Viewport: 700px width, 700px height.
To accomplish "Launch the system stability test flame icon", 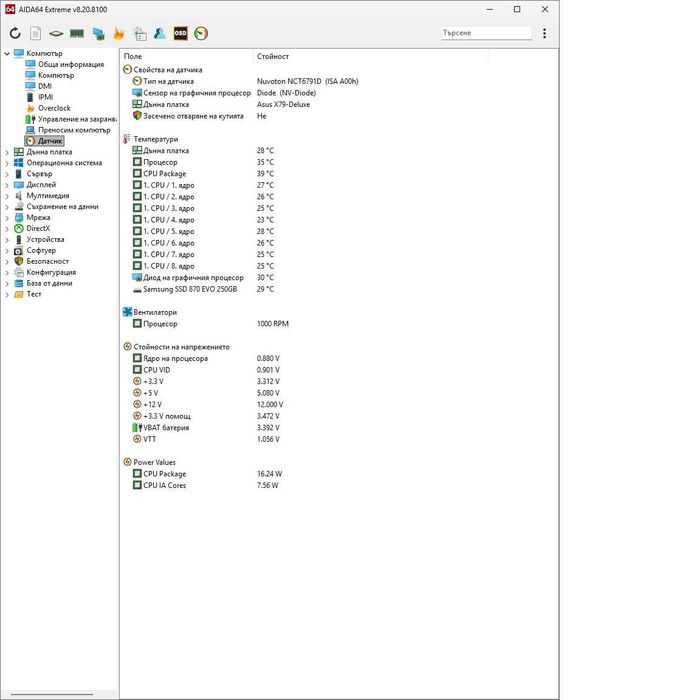I will (x=118, y=33).
